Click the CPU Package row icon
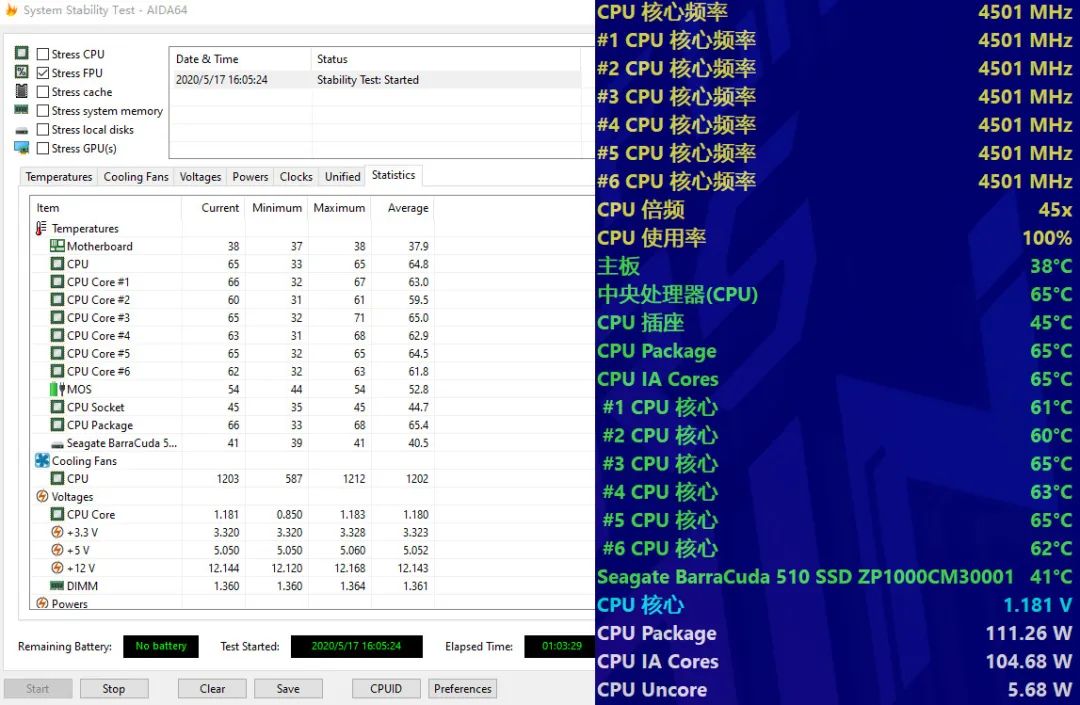Image resolution: width=1080 pixels, height=705 pixels. click(57, 425)
